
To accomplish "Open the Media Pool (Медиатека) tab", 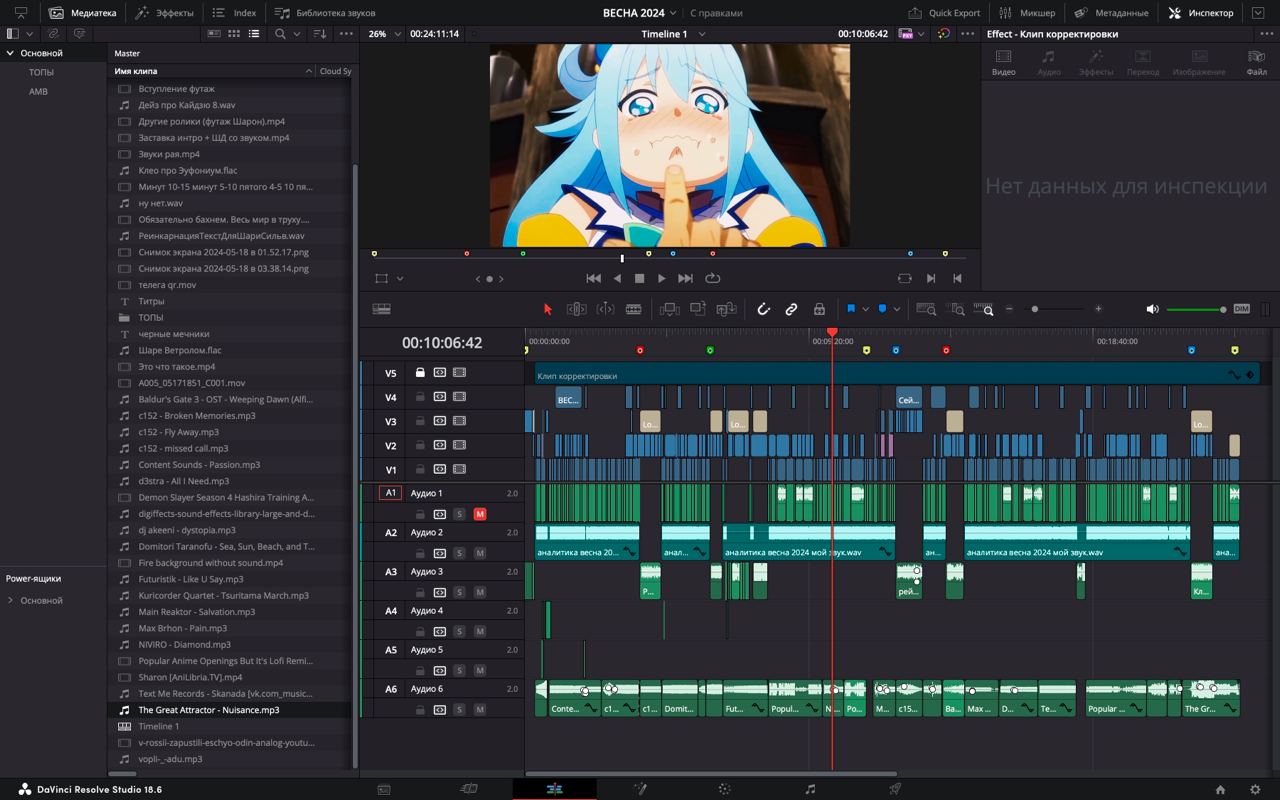I will point(83,13).
